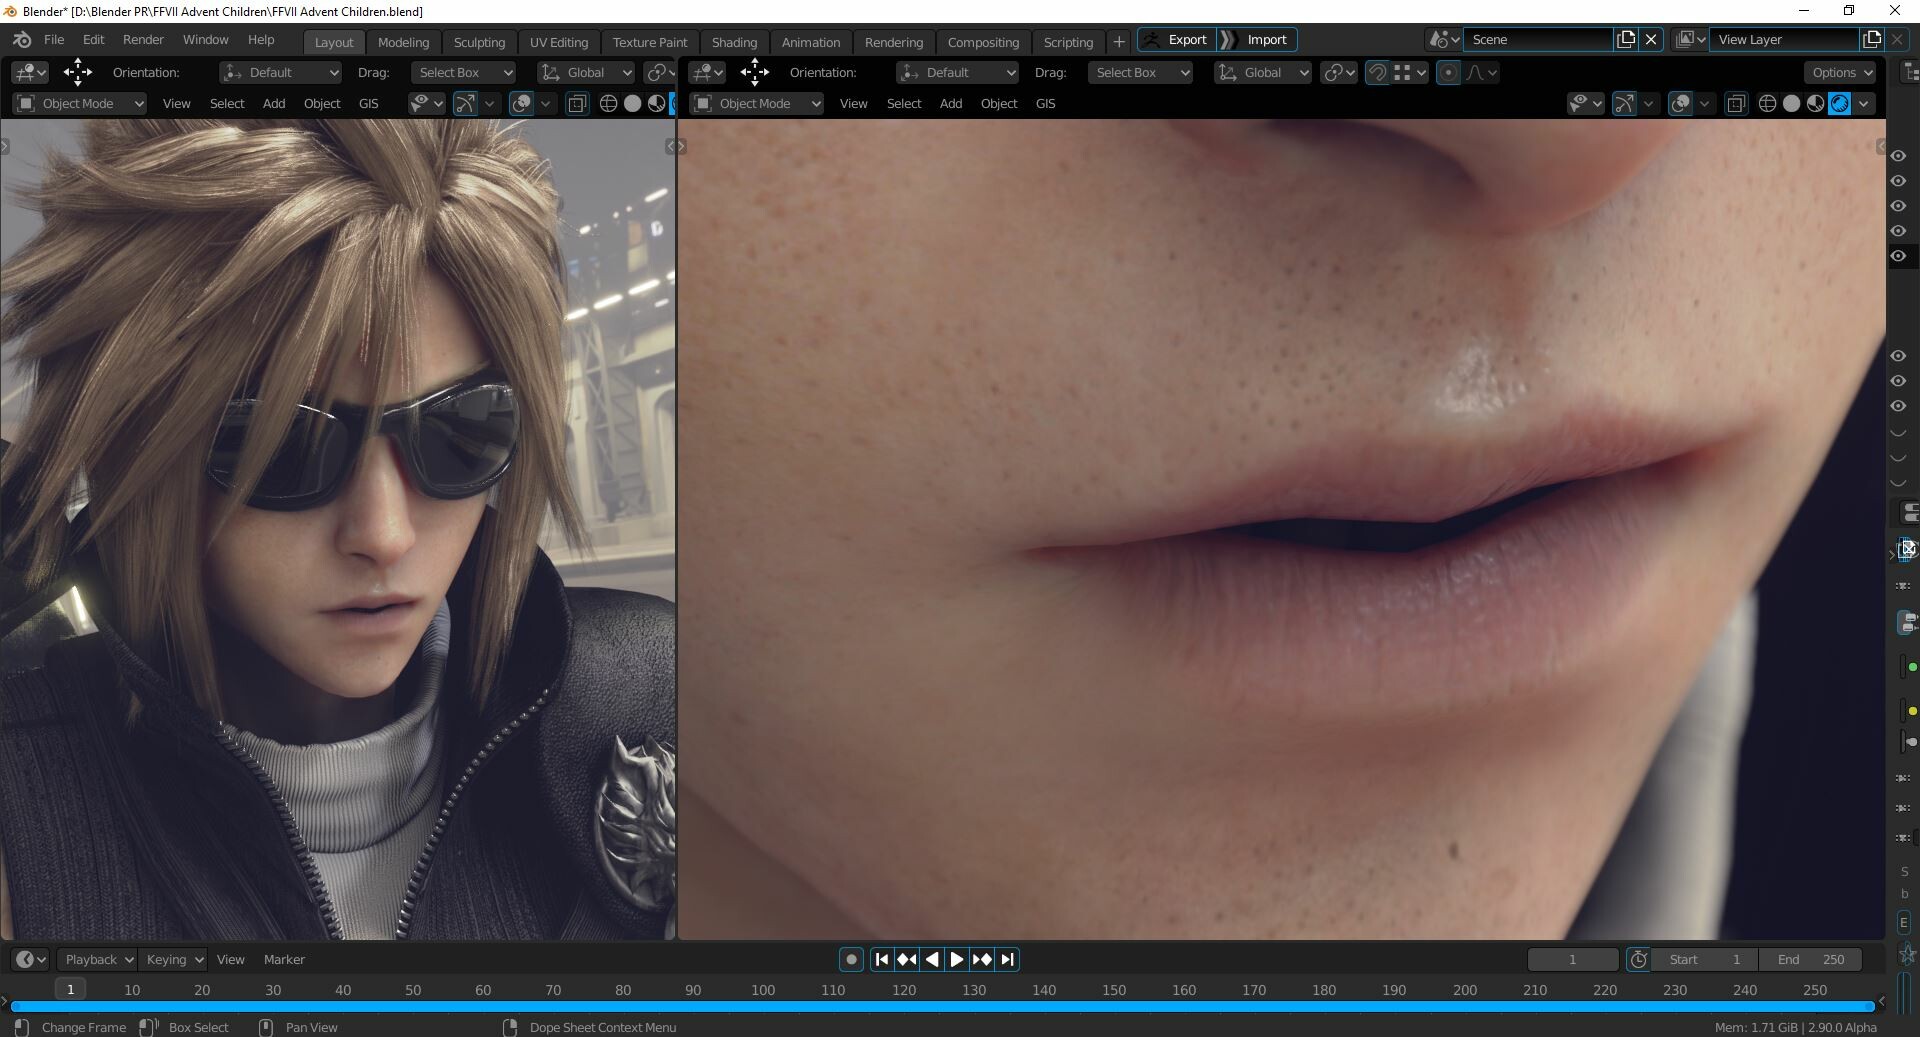Select rendered shading in right viewport
The height and width of the screenshot is (1037, 1920).
click(x=1839, y=103)
